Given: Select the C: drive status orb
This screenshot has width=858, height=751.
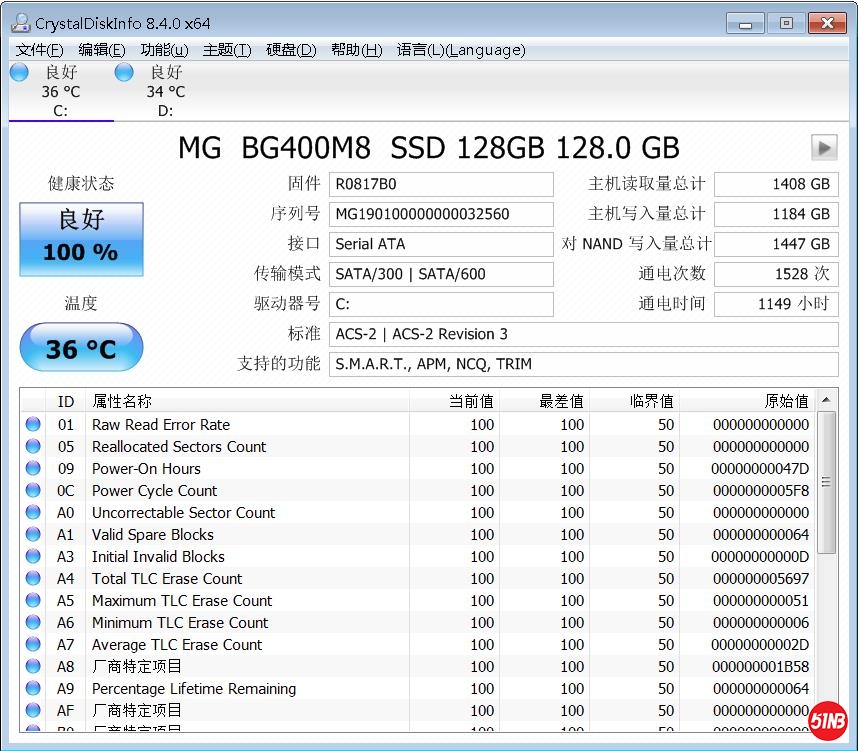Looking at the screenshot, I should pyautogui.click(x=19, y=73).
